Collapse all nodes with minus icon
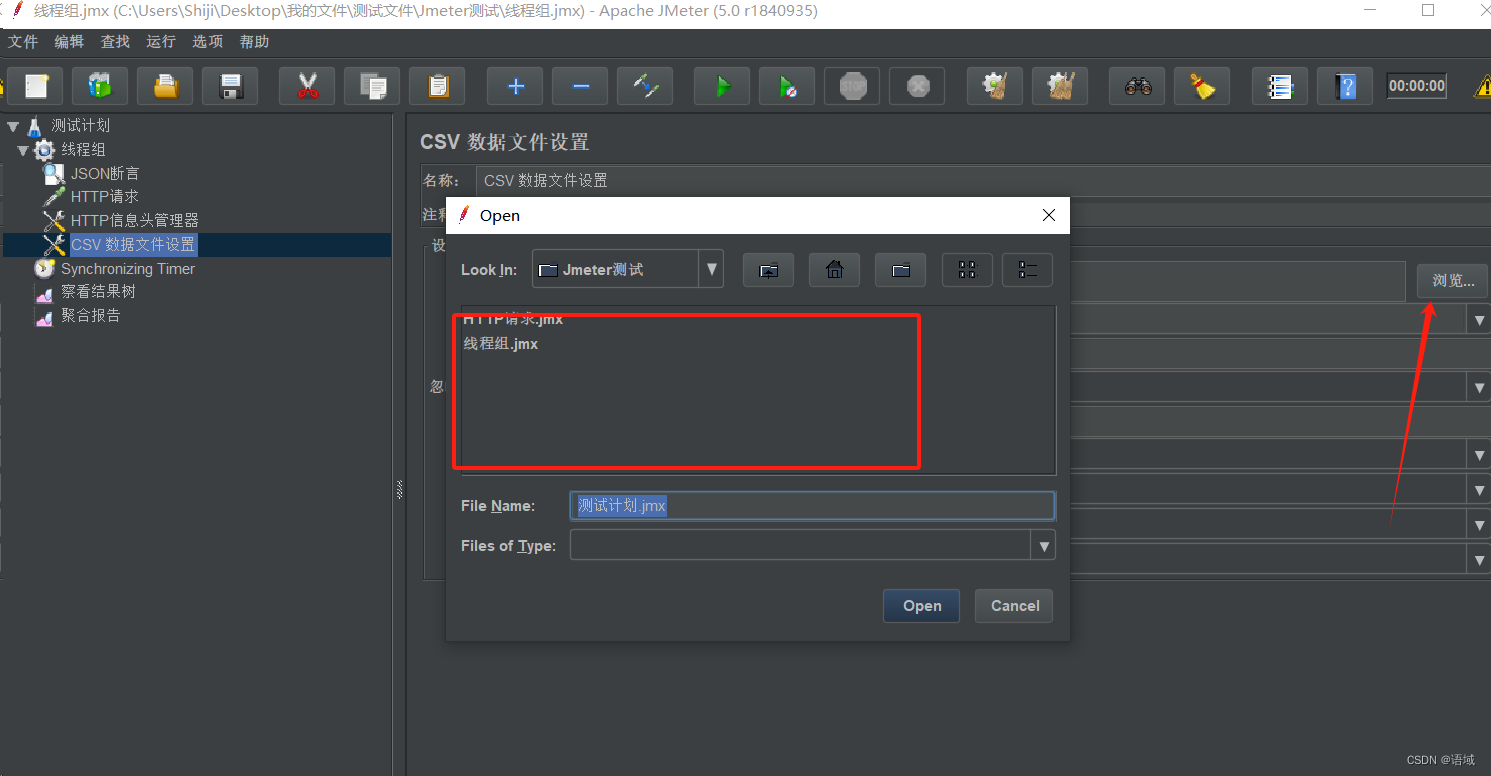This screenshot has width=1491, height=776. tap(580, 86)
